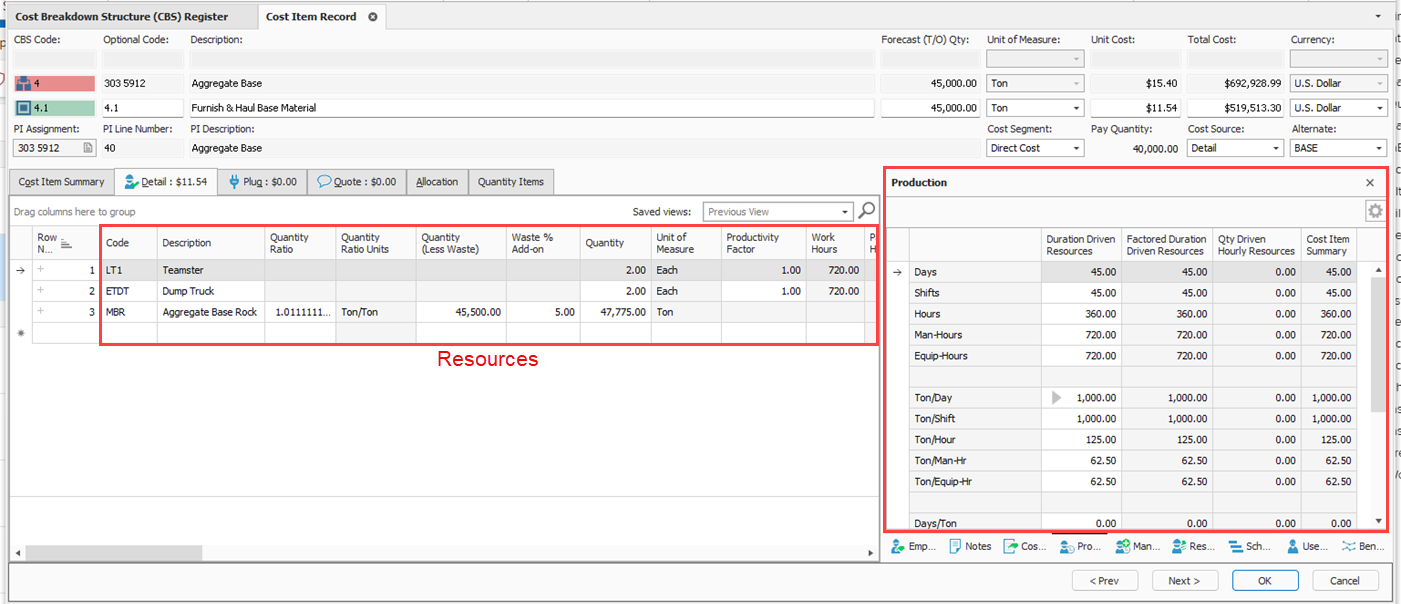1401x604 pixels.
Task: Open the "Res..." panel from the bottom bar
Action: coord(1193,547)
